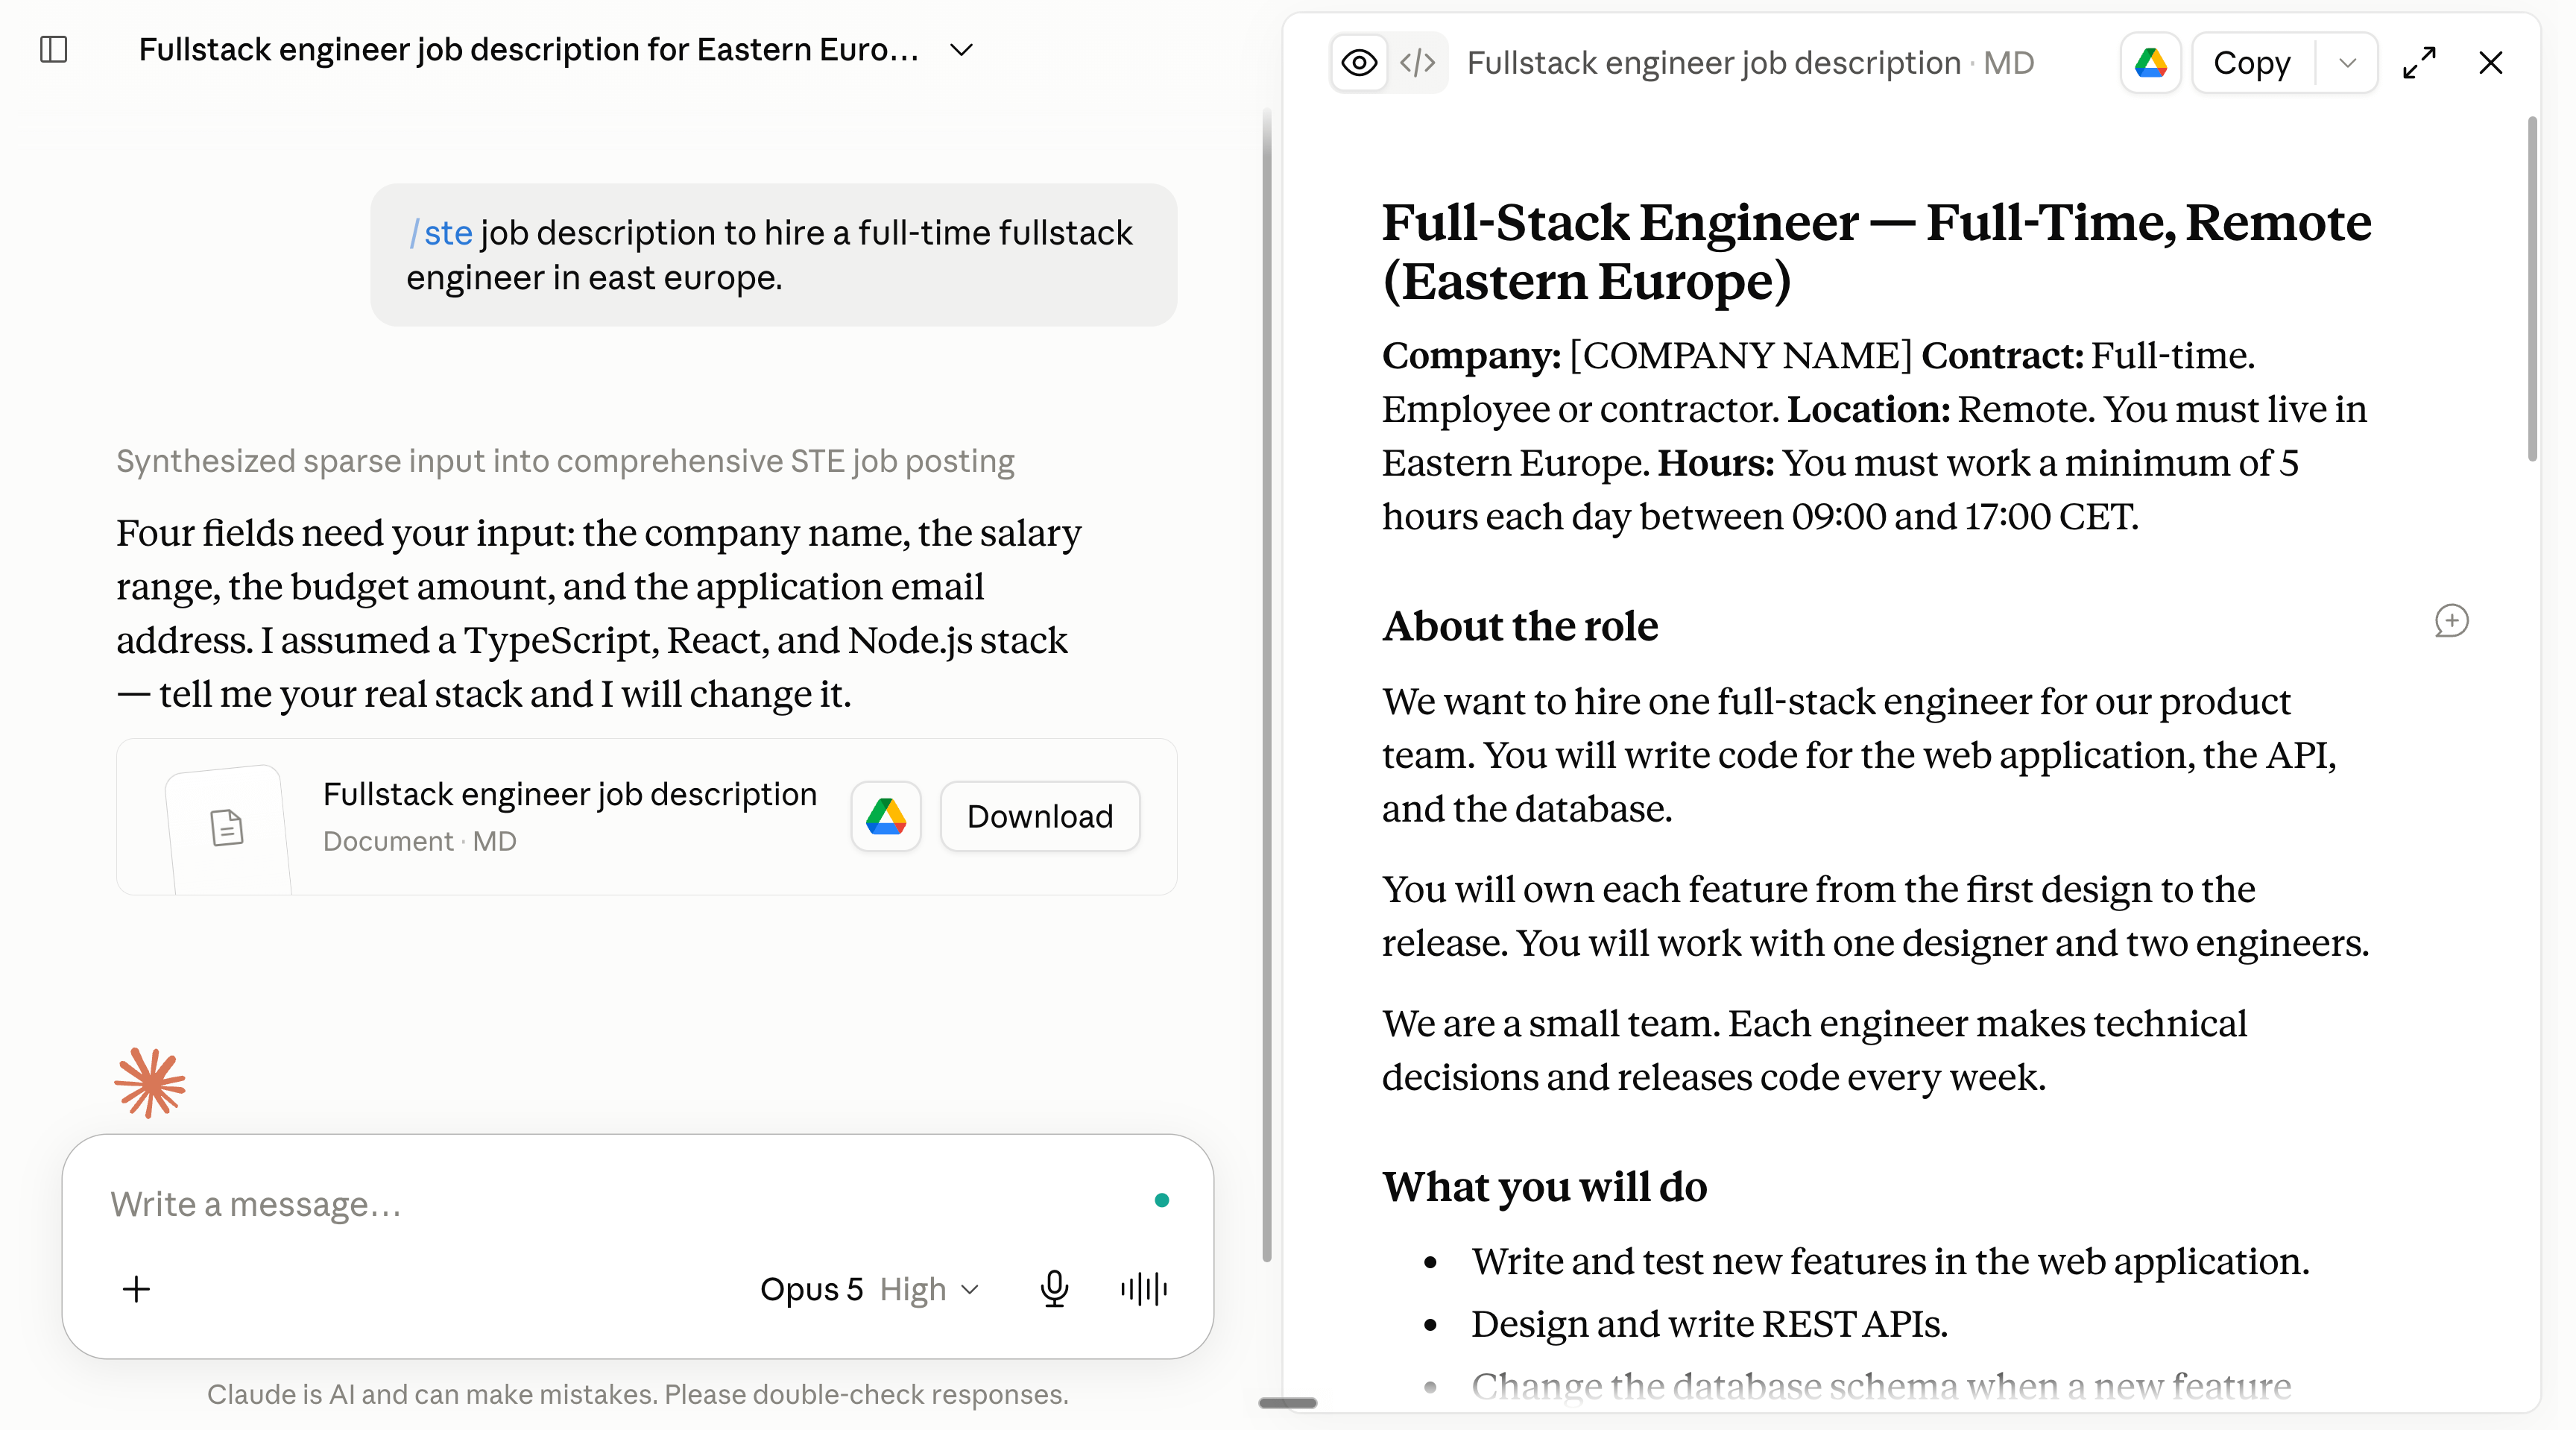
Task: Switch to code view toggle
Action: point(1417,63)
